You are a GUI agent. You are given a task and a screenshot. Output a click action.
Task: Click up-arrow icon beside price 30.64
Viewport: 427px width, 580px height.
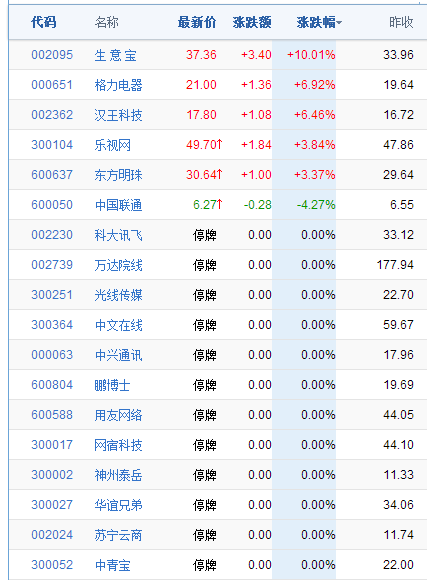coord(219,174)
